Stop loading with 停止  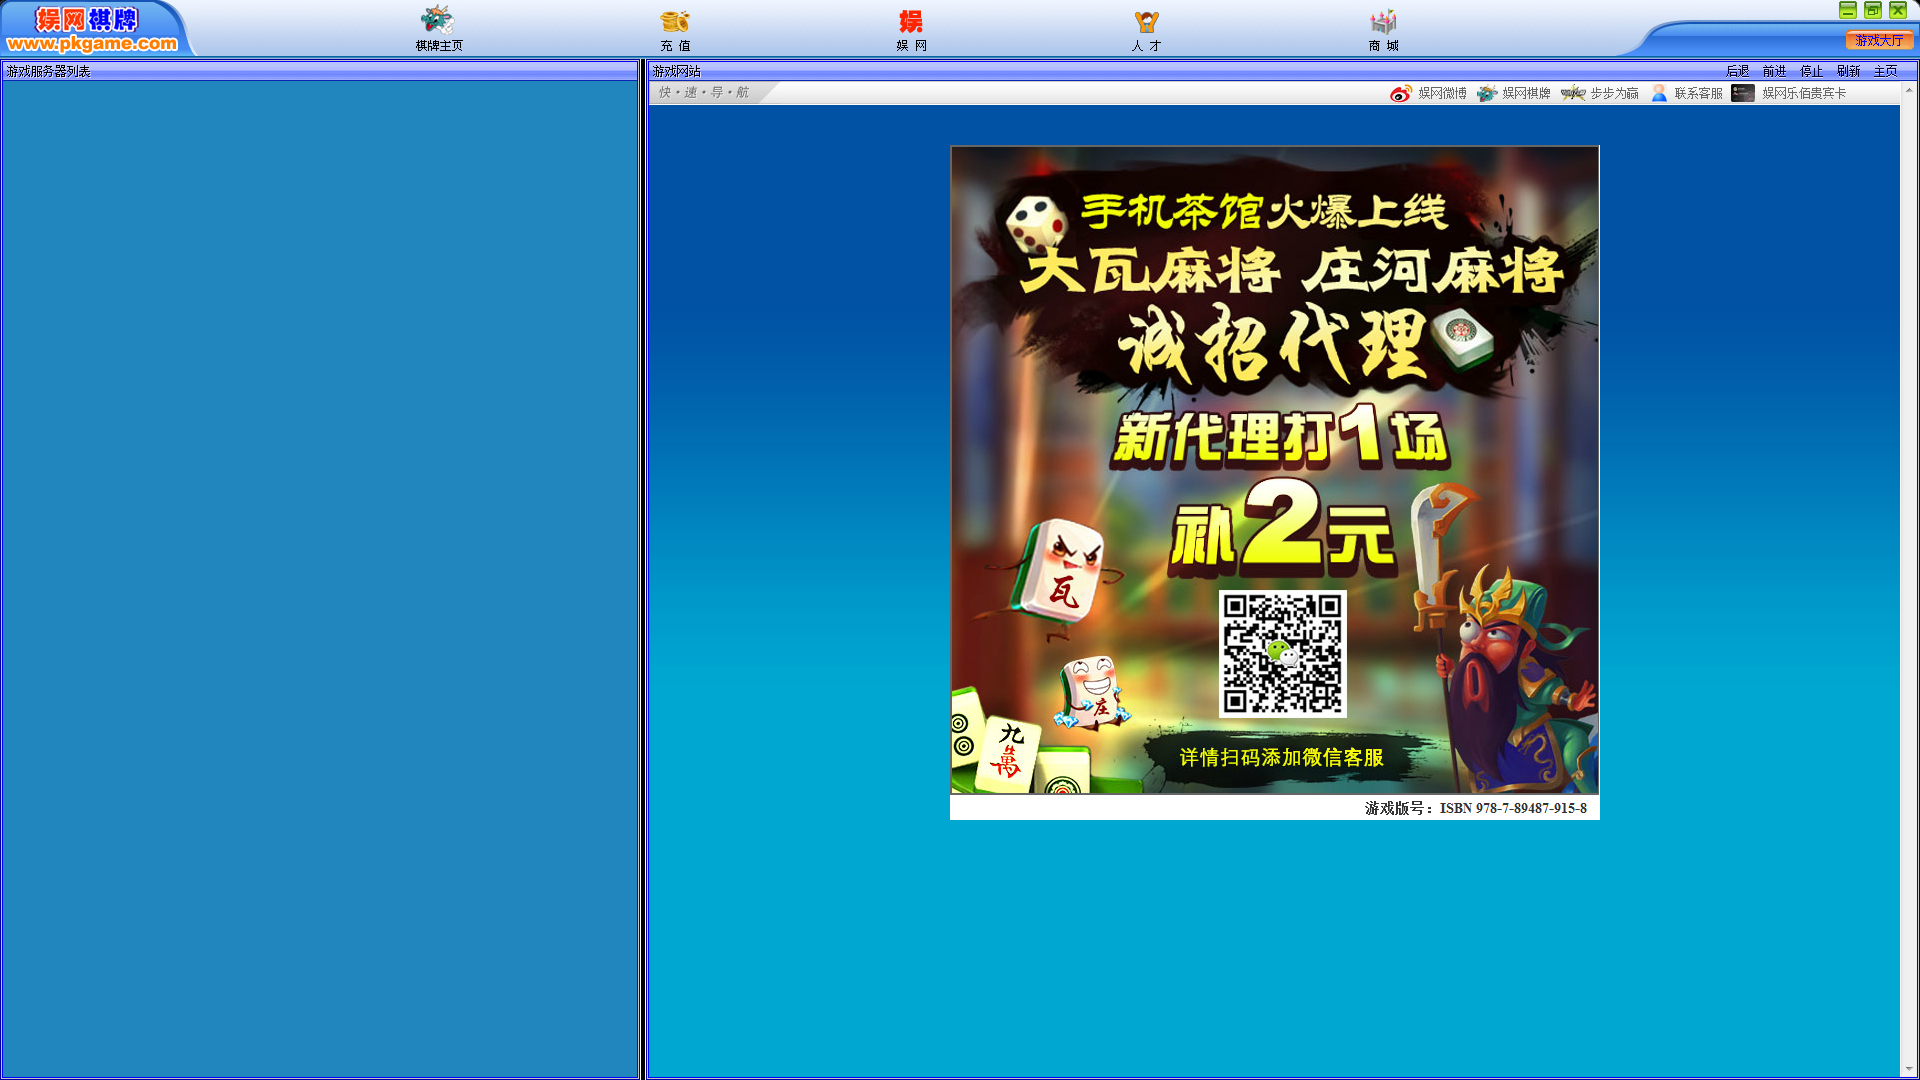(x=1811, y=71)
